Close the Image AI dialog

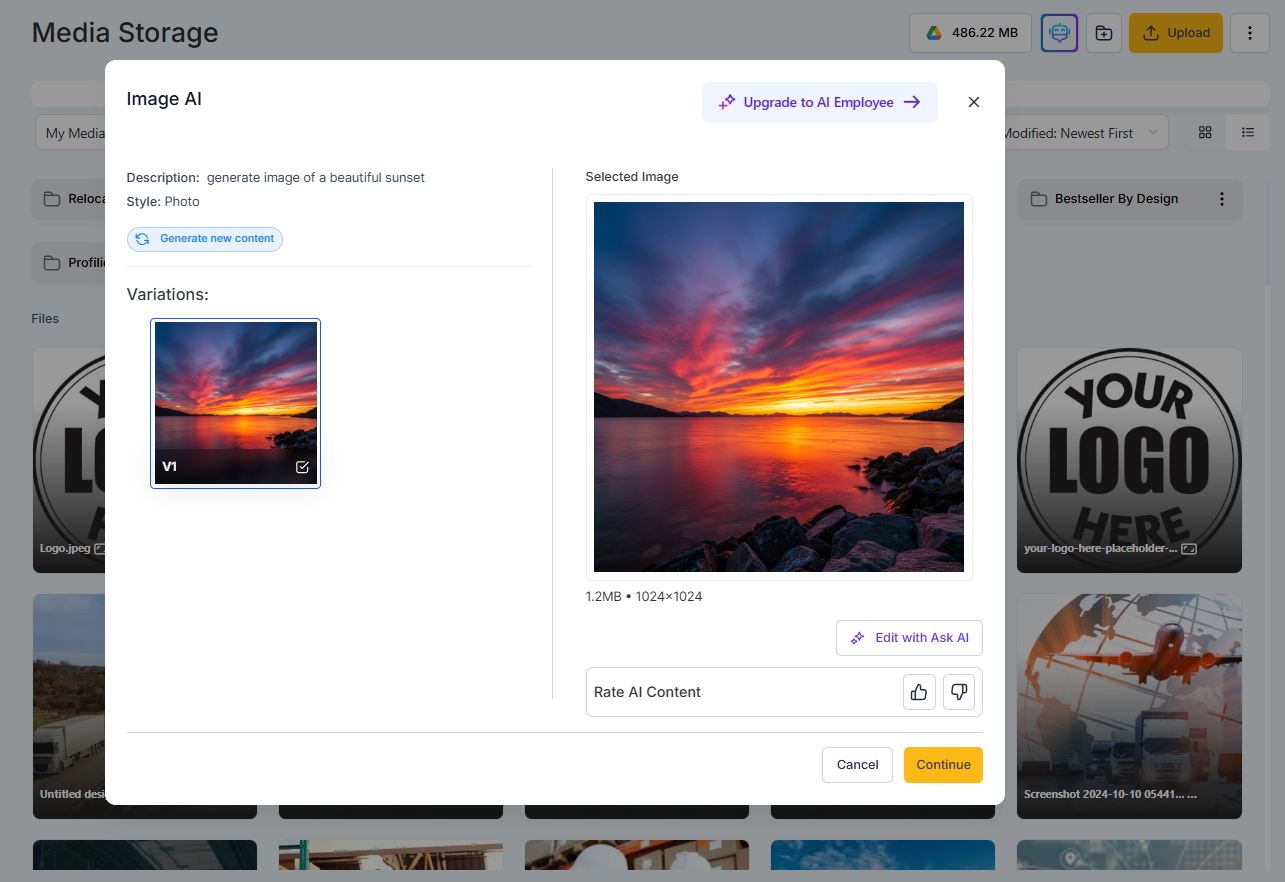[x=974, y=102]
